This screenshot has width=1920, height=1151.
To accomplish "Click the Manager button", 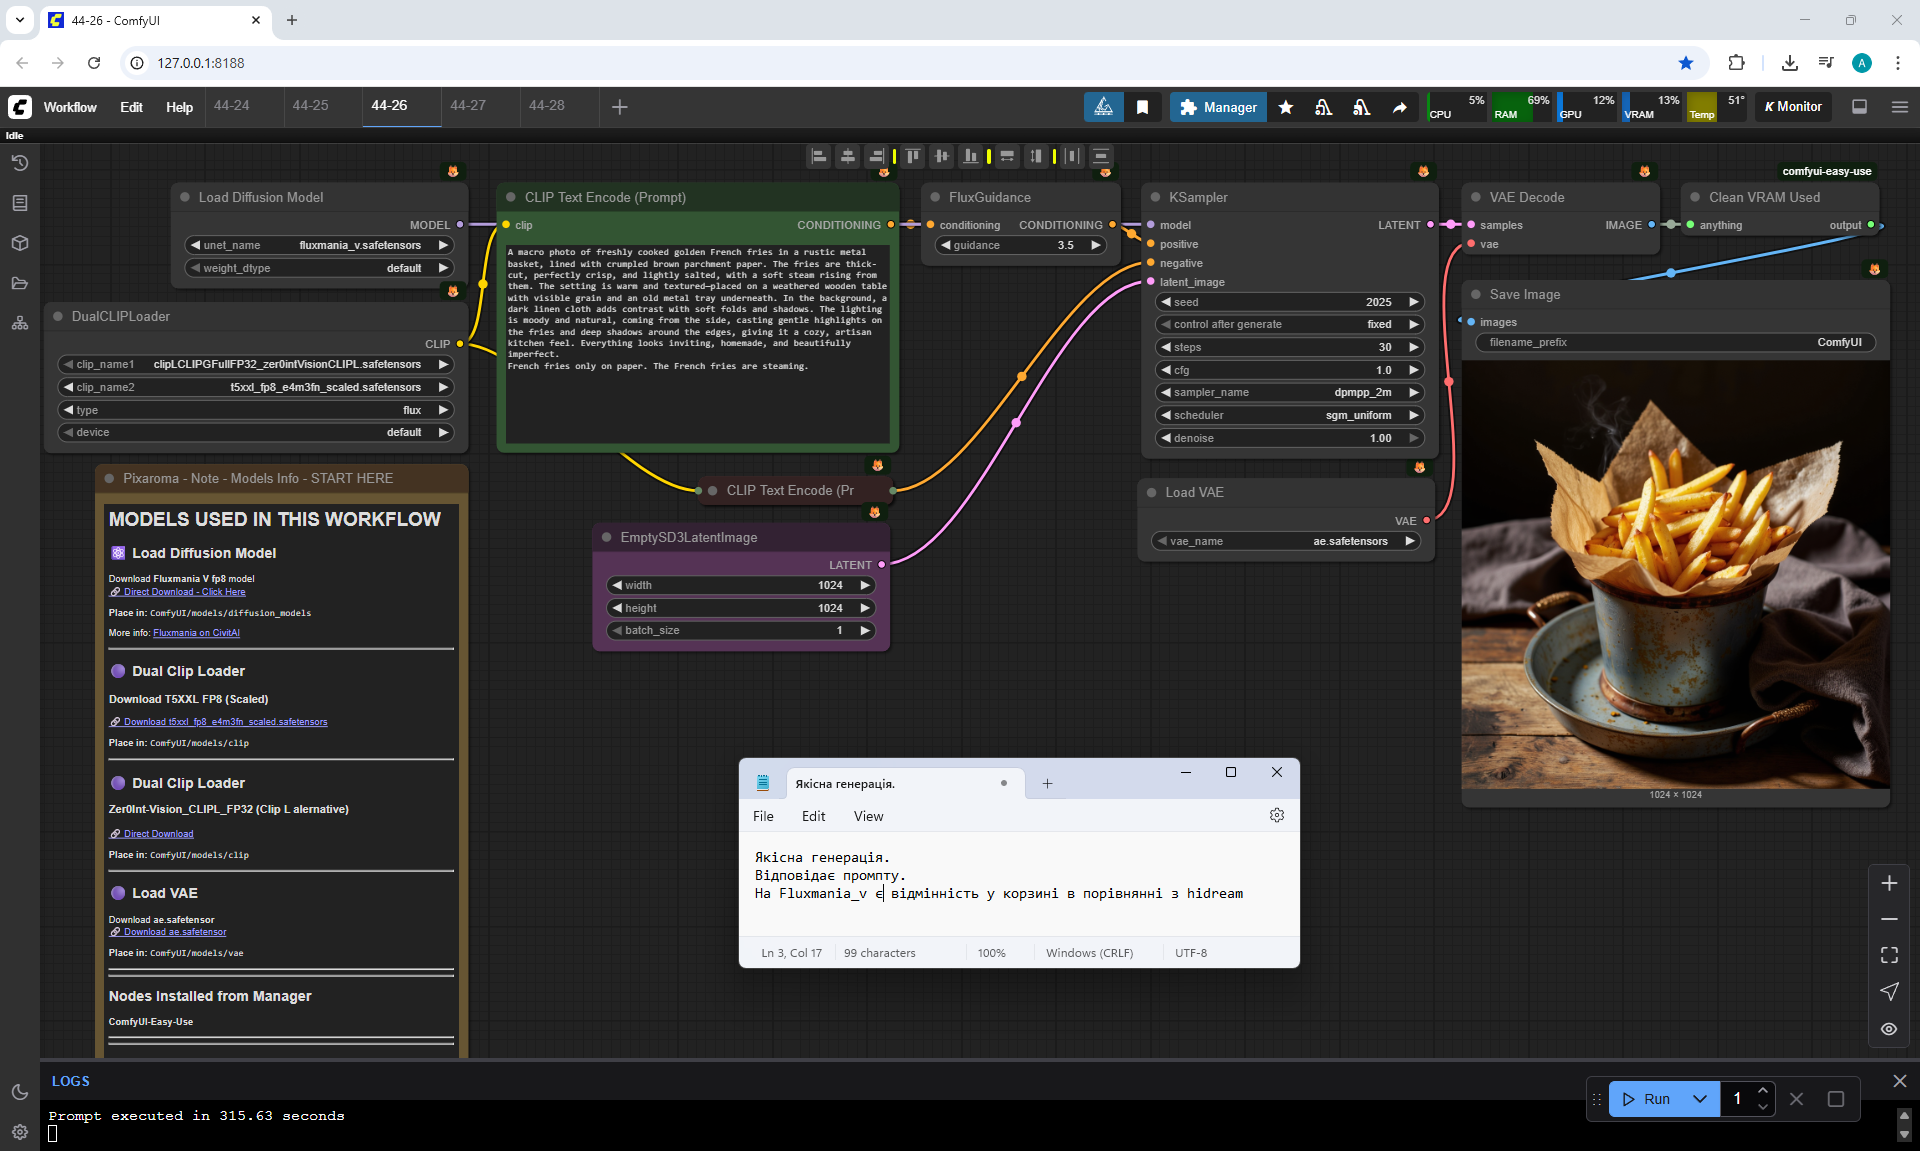I will point(1218,107).
